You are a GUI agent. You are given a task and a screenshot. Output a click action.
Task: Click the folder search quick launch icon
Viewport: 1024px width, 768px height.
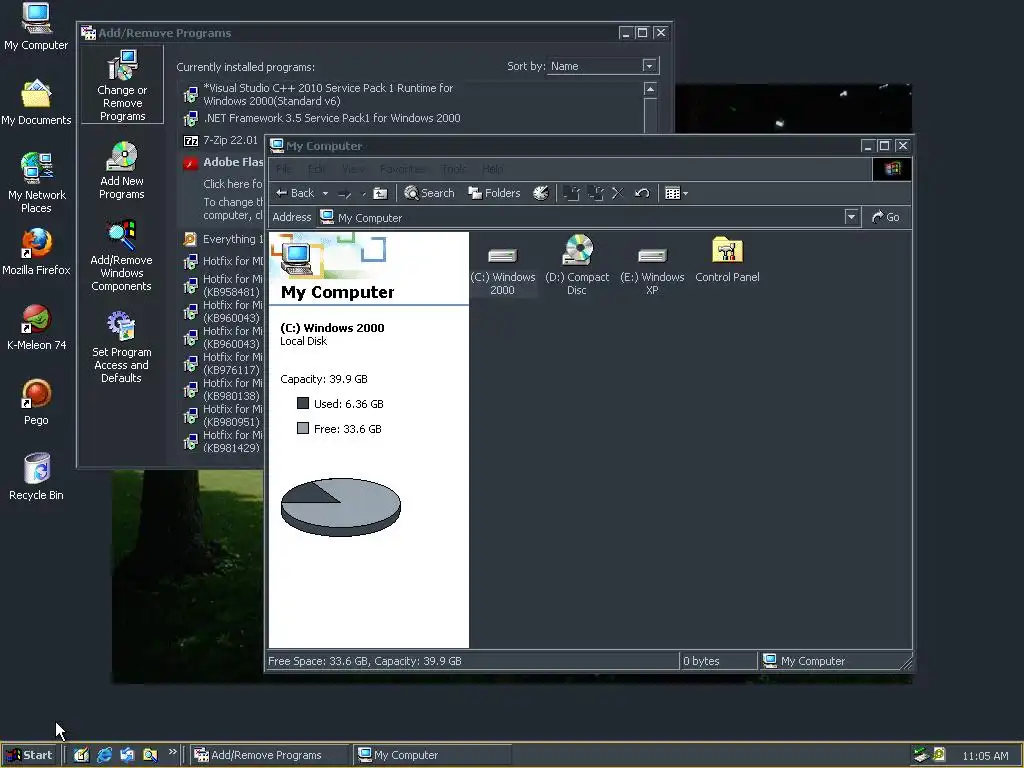pos(150,755)
